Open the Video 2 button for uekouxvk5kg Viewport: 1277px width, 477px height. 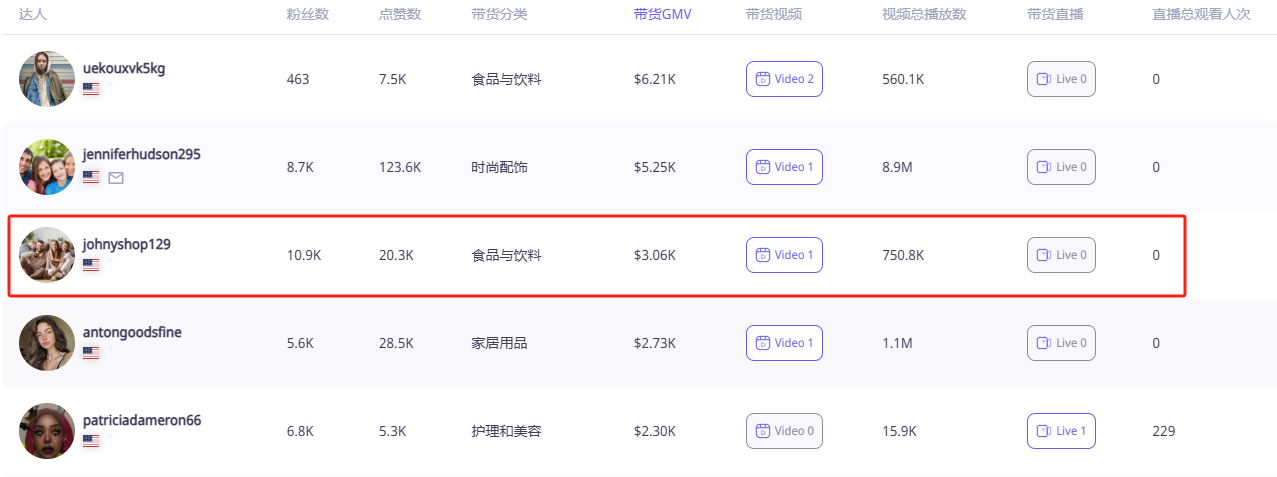tap(784, 79)
